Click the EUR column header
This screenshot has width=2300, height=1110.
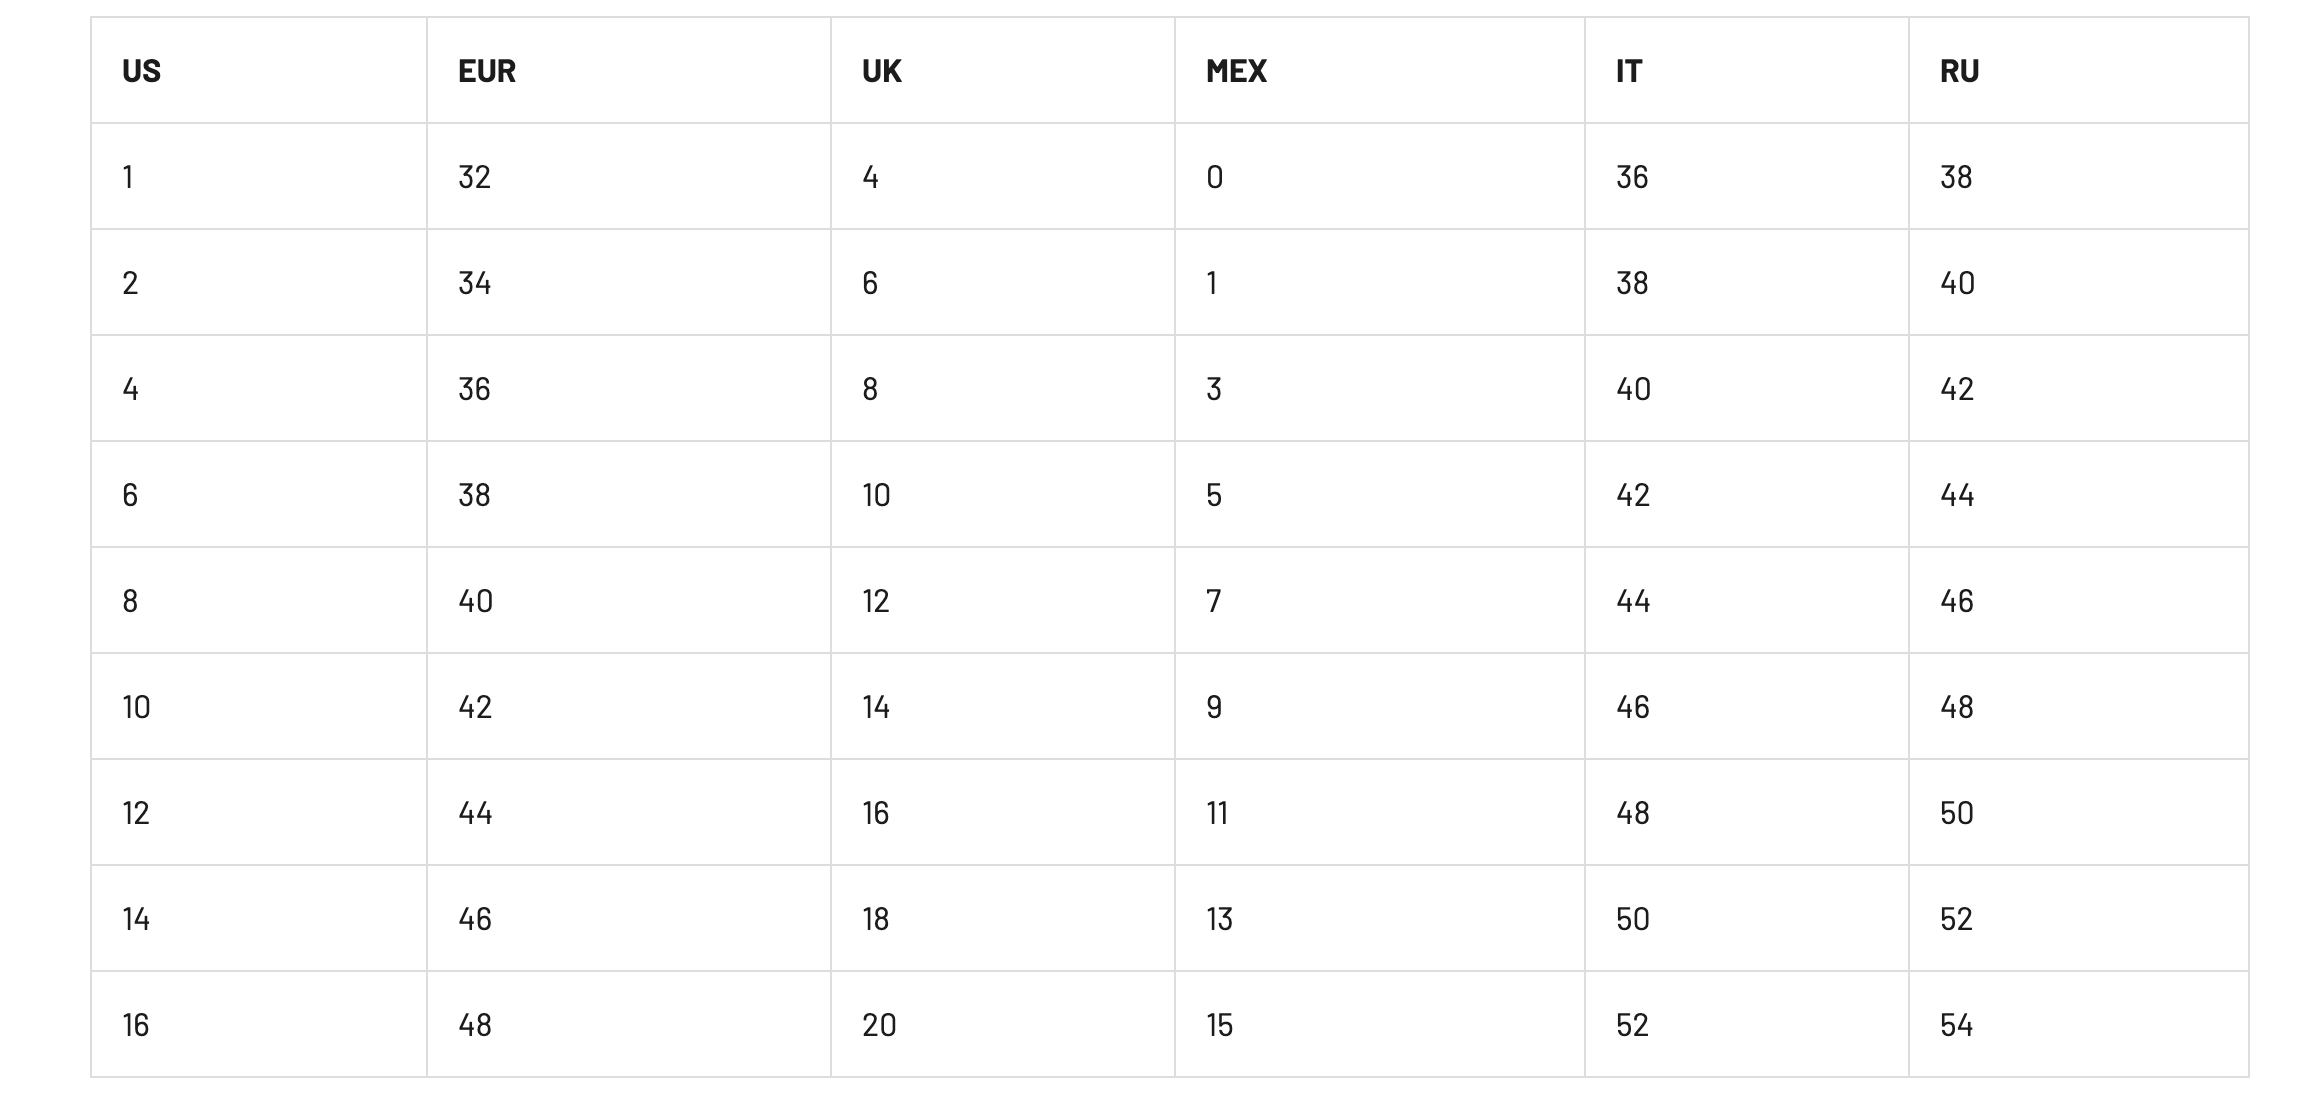pos(629,70)
